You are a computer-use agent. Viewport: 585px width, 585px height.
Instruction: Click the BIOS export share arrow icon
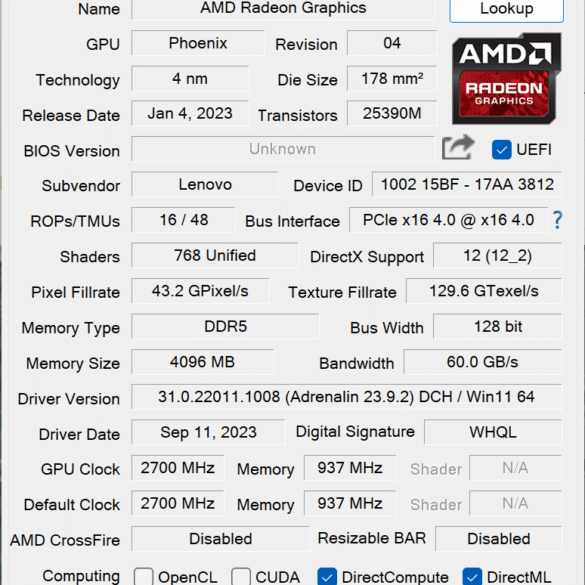[458, 147]
